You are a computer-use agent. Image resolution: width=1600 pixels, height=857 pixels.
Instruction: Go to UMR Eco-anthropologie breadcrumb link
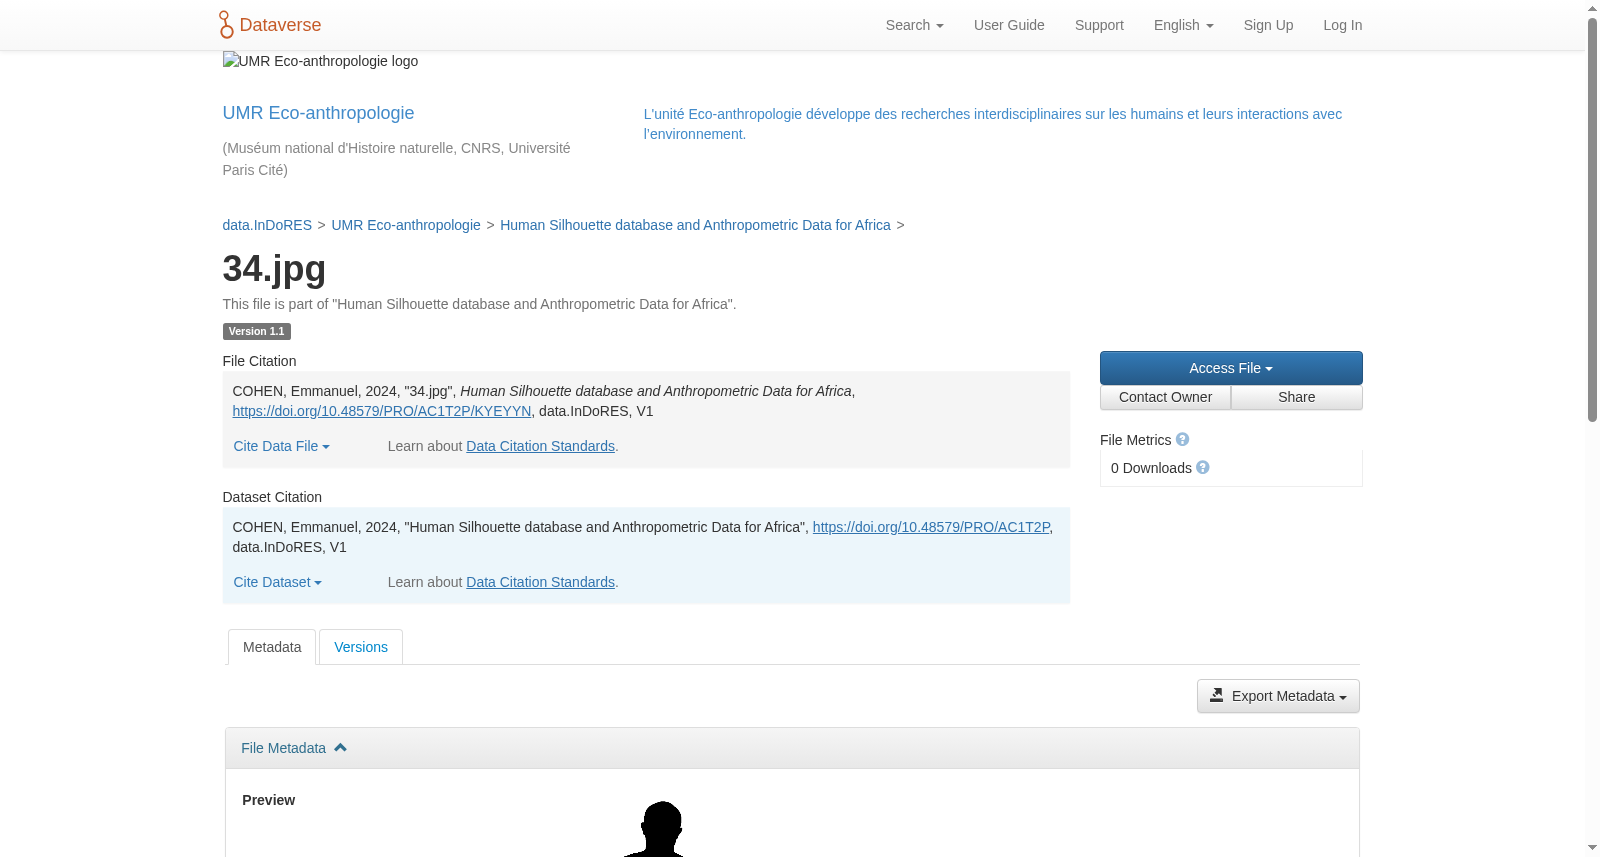coord(406,225)
